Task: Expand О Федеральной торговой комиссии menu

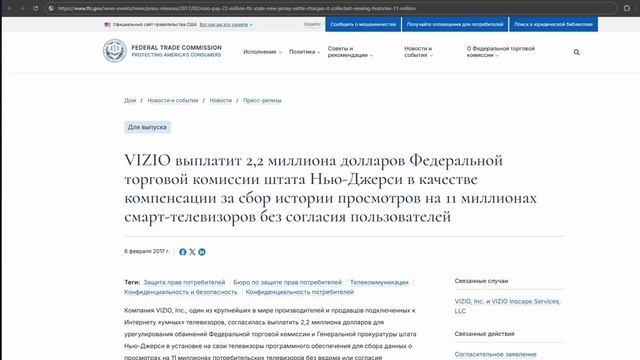Action: 501,52
